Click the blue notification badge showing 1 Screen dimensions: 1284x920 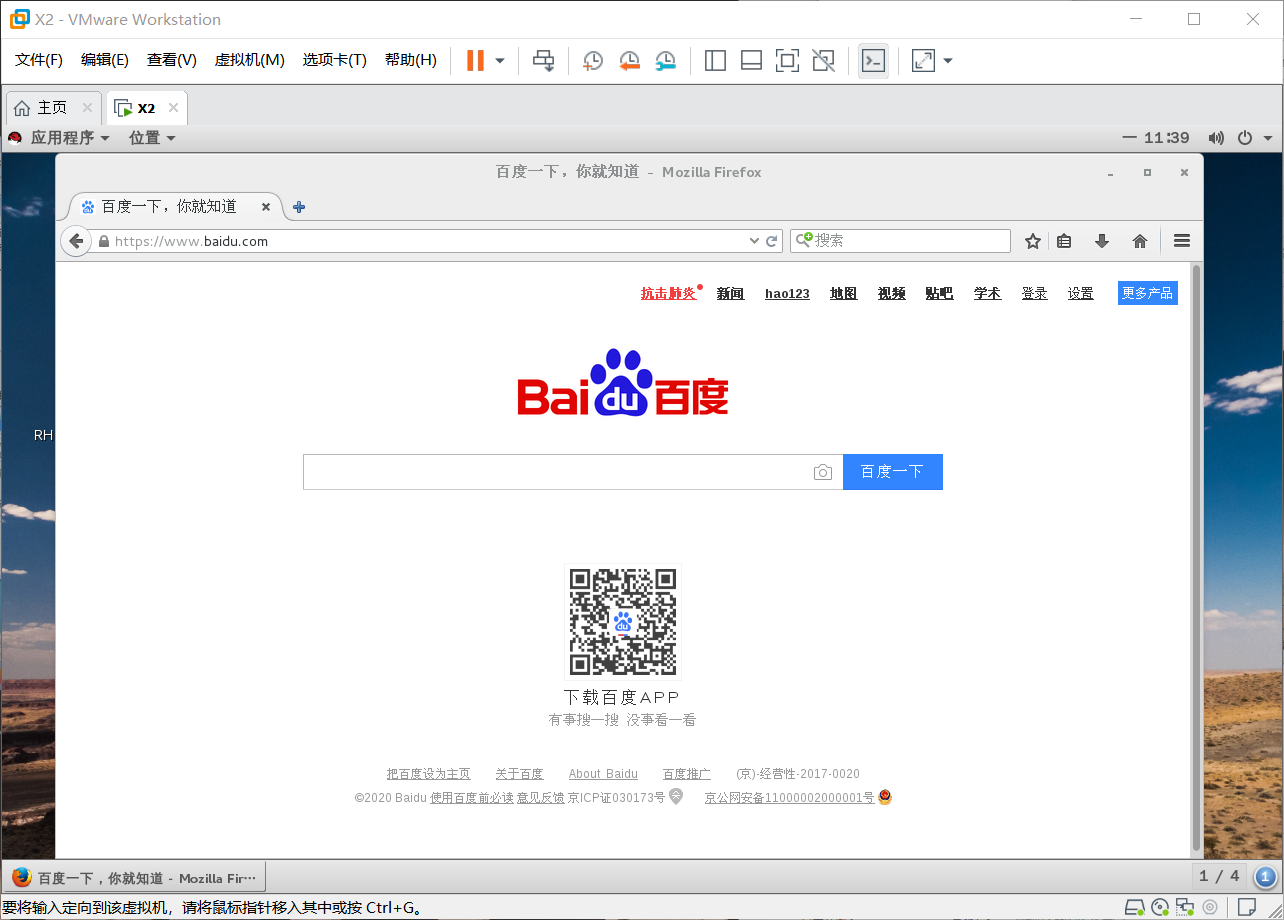point(1265,877)
